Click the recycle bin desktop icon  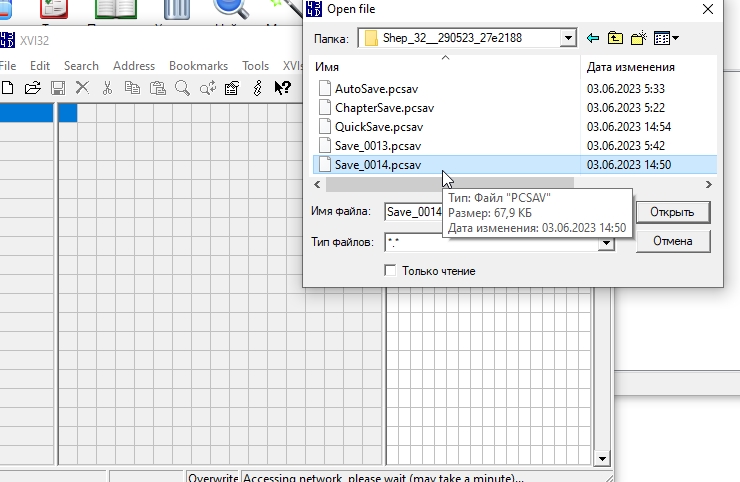tap(177, 9)
